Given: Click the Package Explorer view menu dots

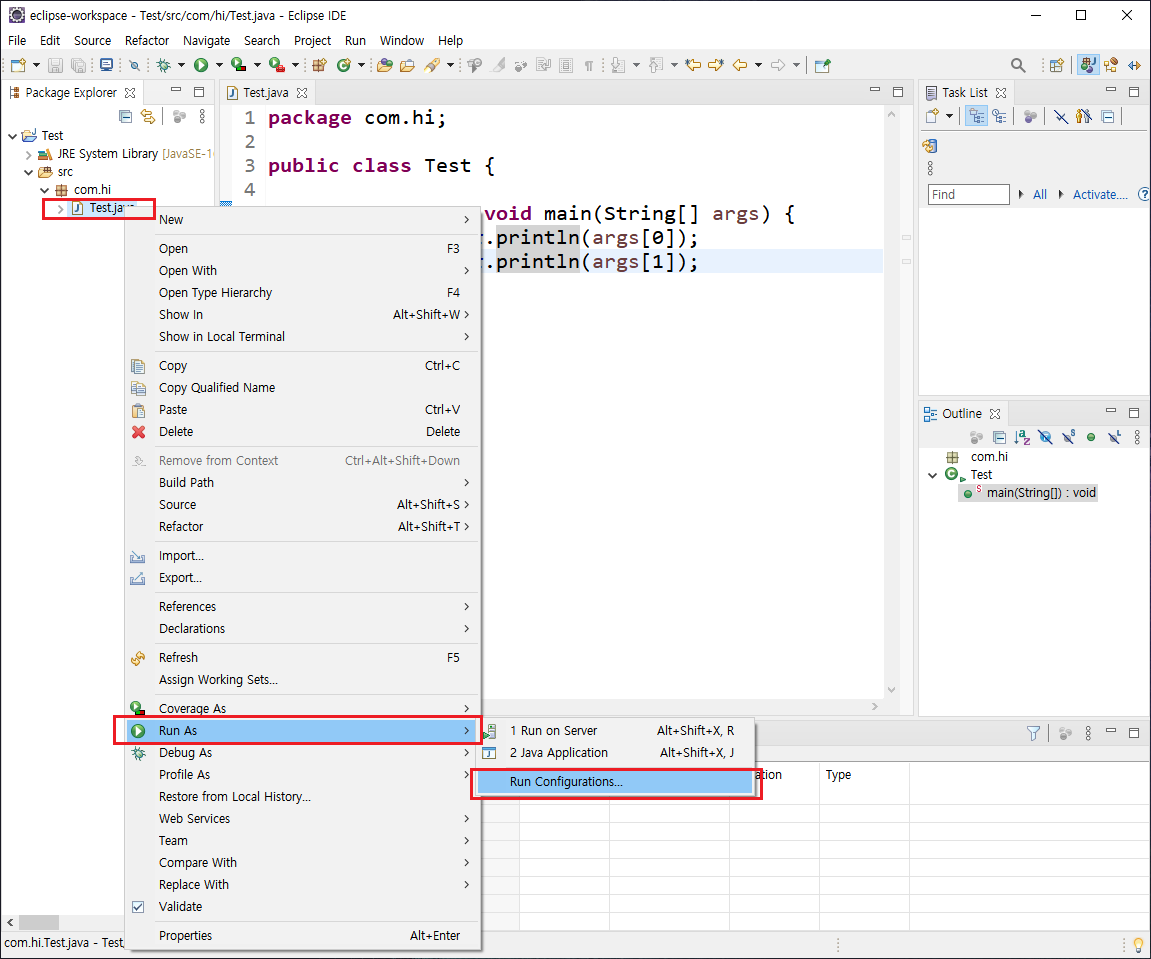Looking at the screenshot, I should pyautogui.click(x=202, y=116).
